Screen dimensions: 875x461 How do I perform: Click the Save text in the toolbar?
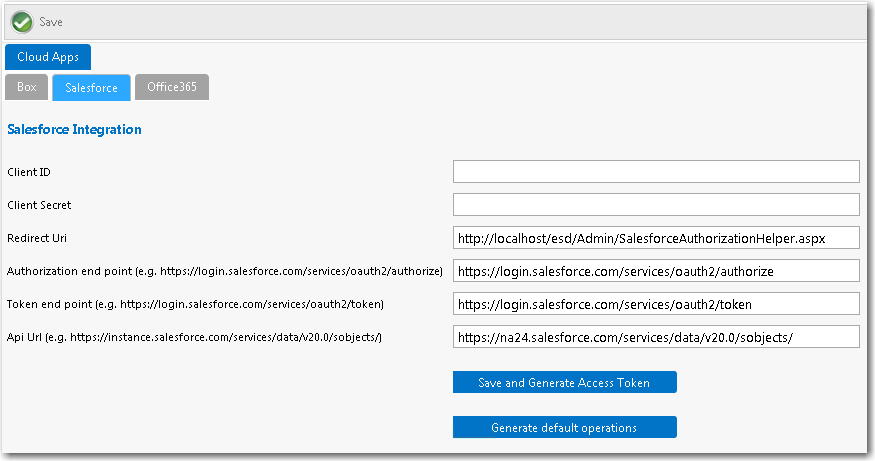51,22
